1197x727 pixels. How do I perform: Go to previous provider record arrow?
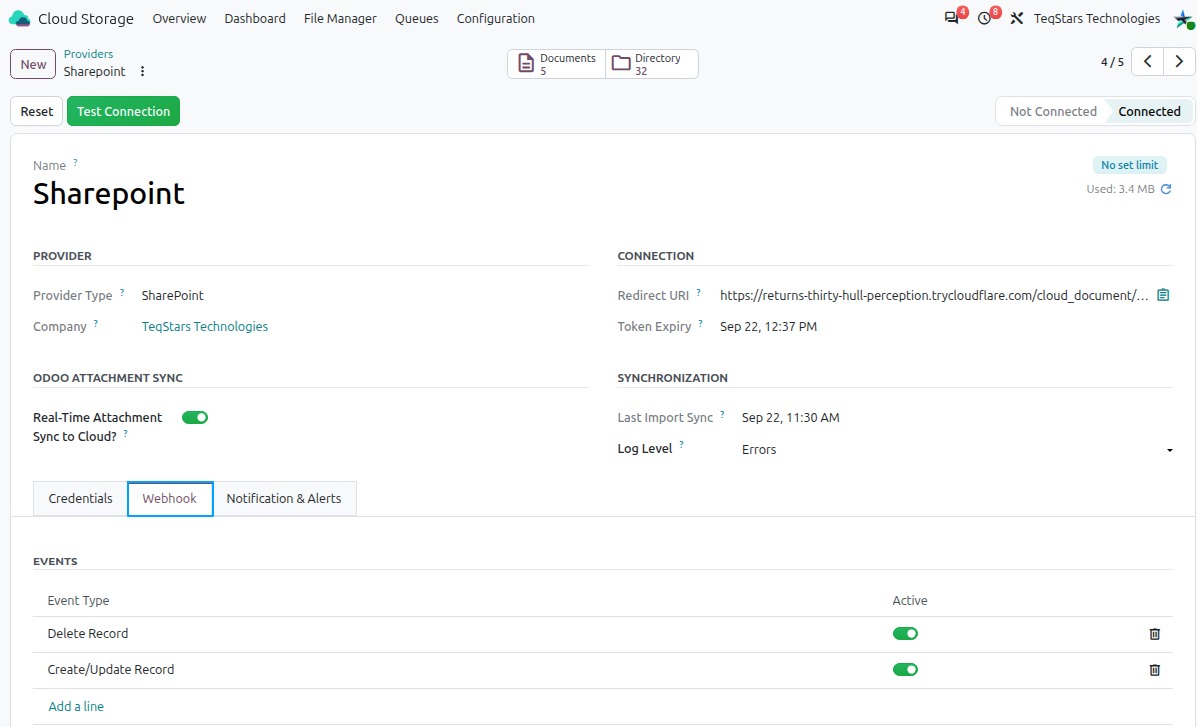(x=1147, y=61)
